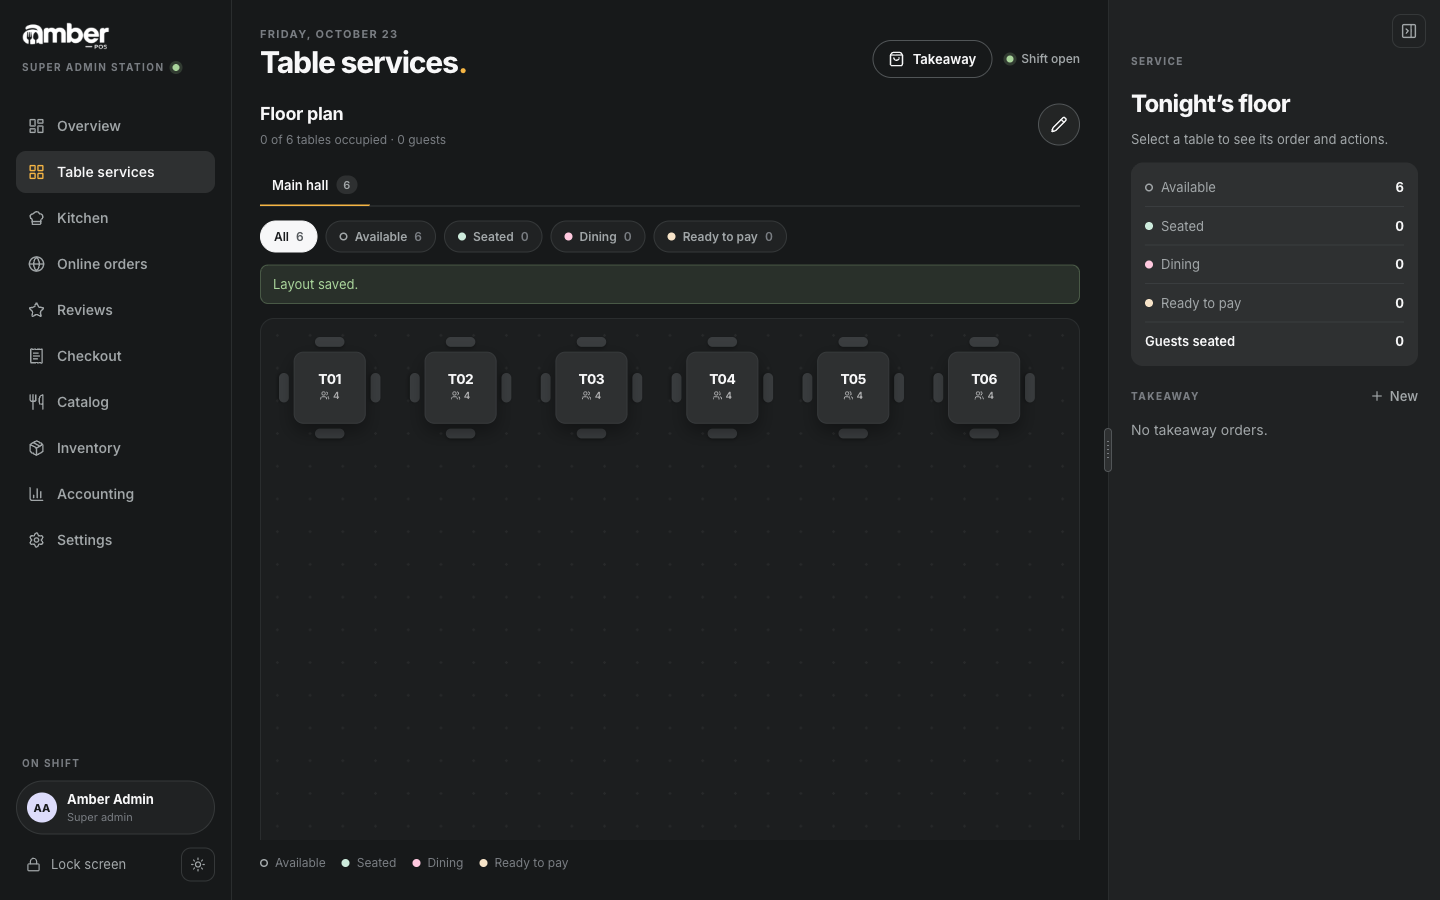Click the Online orders globe icon
This screenshot has height=900, width=1440.
tap(36, 264)
